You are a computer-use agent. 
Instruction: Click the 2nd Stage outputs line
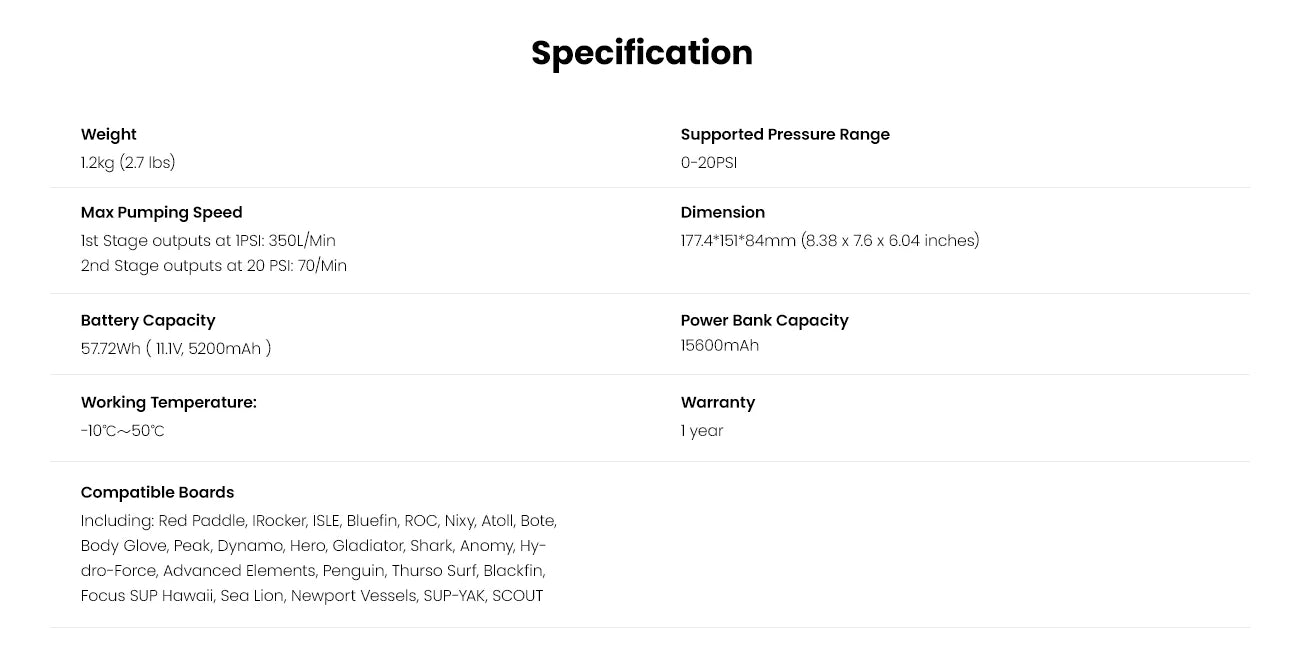pyautogui.click(x=213, y=266)
